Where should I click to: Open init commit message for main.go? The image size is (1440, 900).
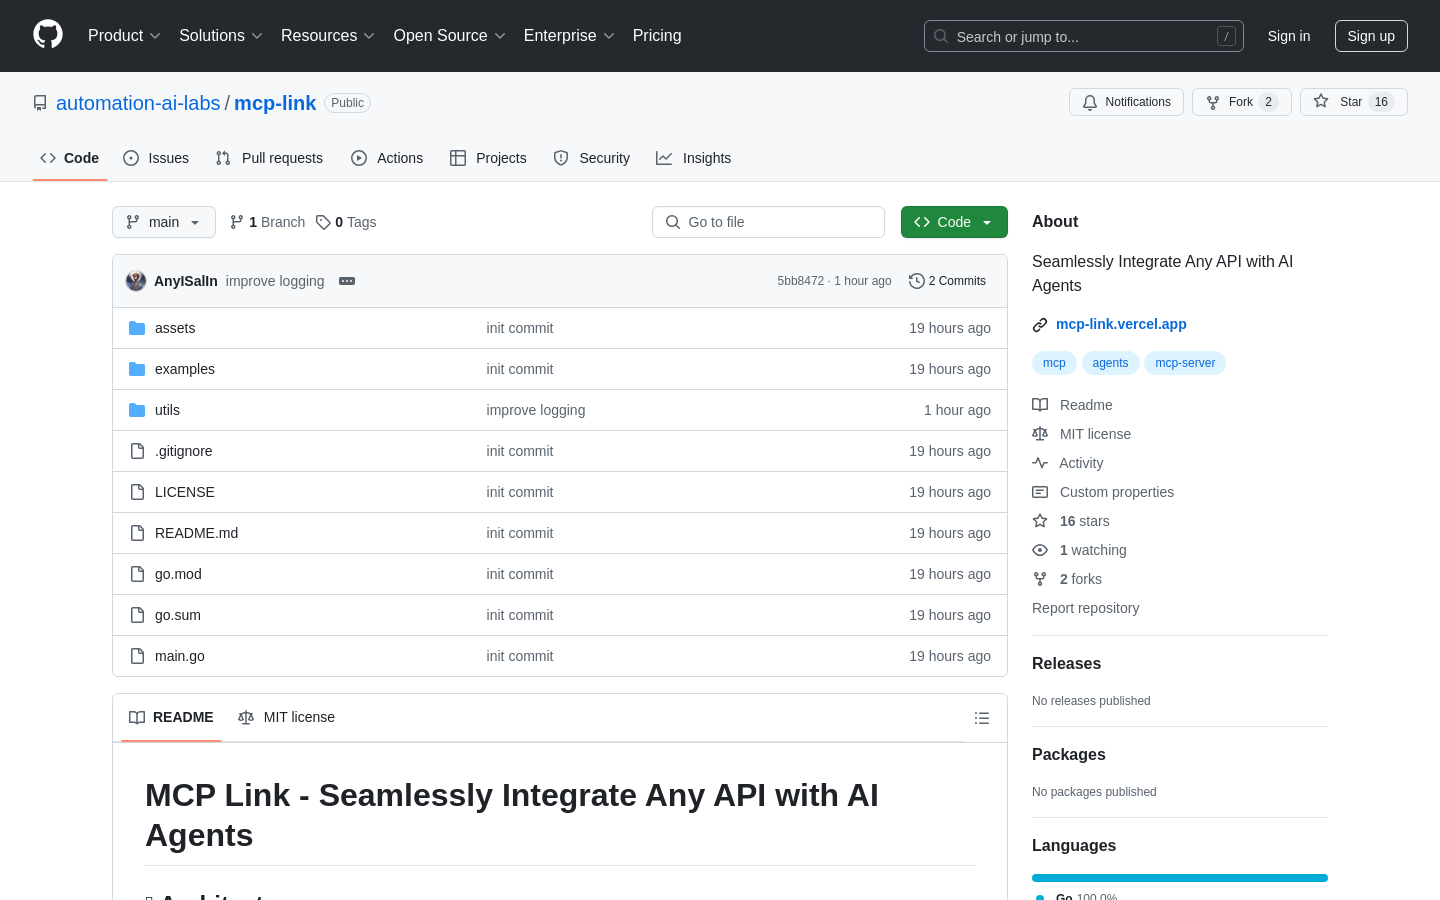pyautogui.click(x=520, y=656)
